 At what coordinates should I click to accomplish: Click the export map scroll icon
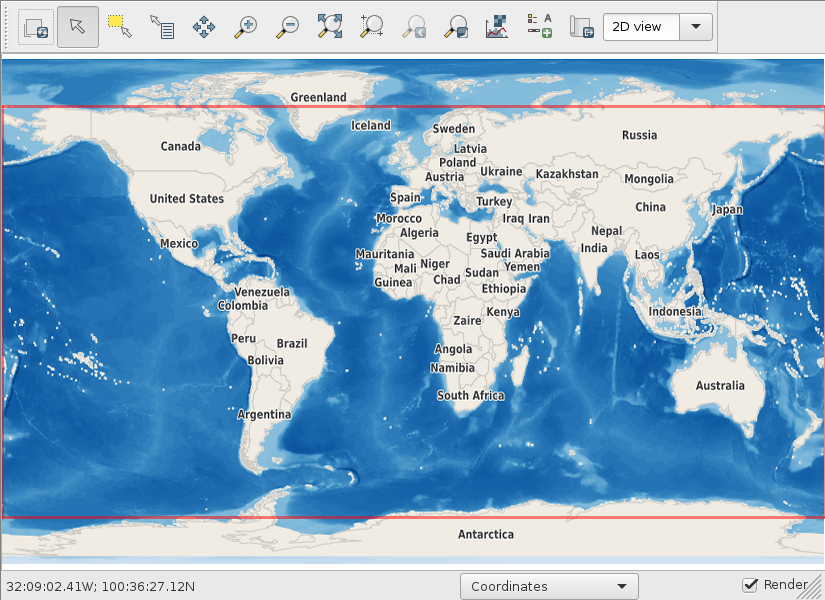(x=582, y=27)
